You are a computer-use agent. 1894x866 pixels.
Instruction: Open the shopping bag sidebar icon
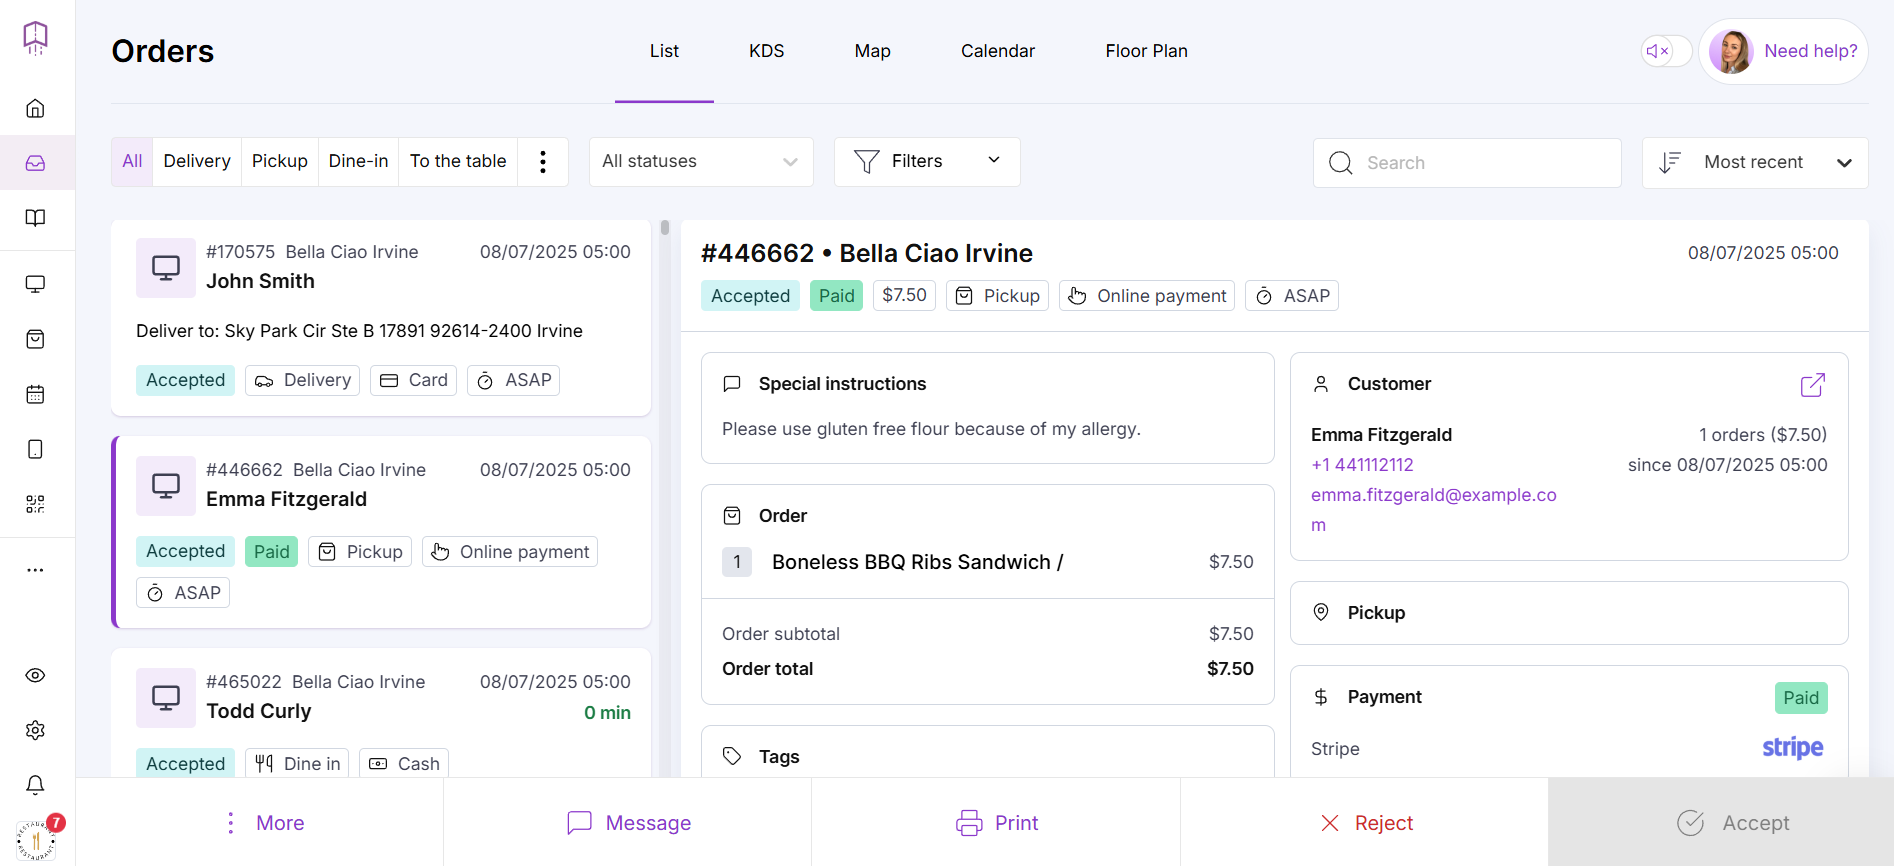[x=35, y=339]
